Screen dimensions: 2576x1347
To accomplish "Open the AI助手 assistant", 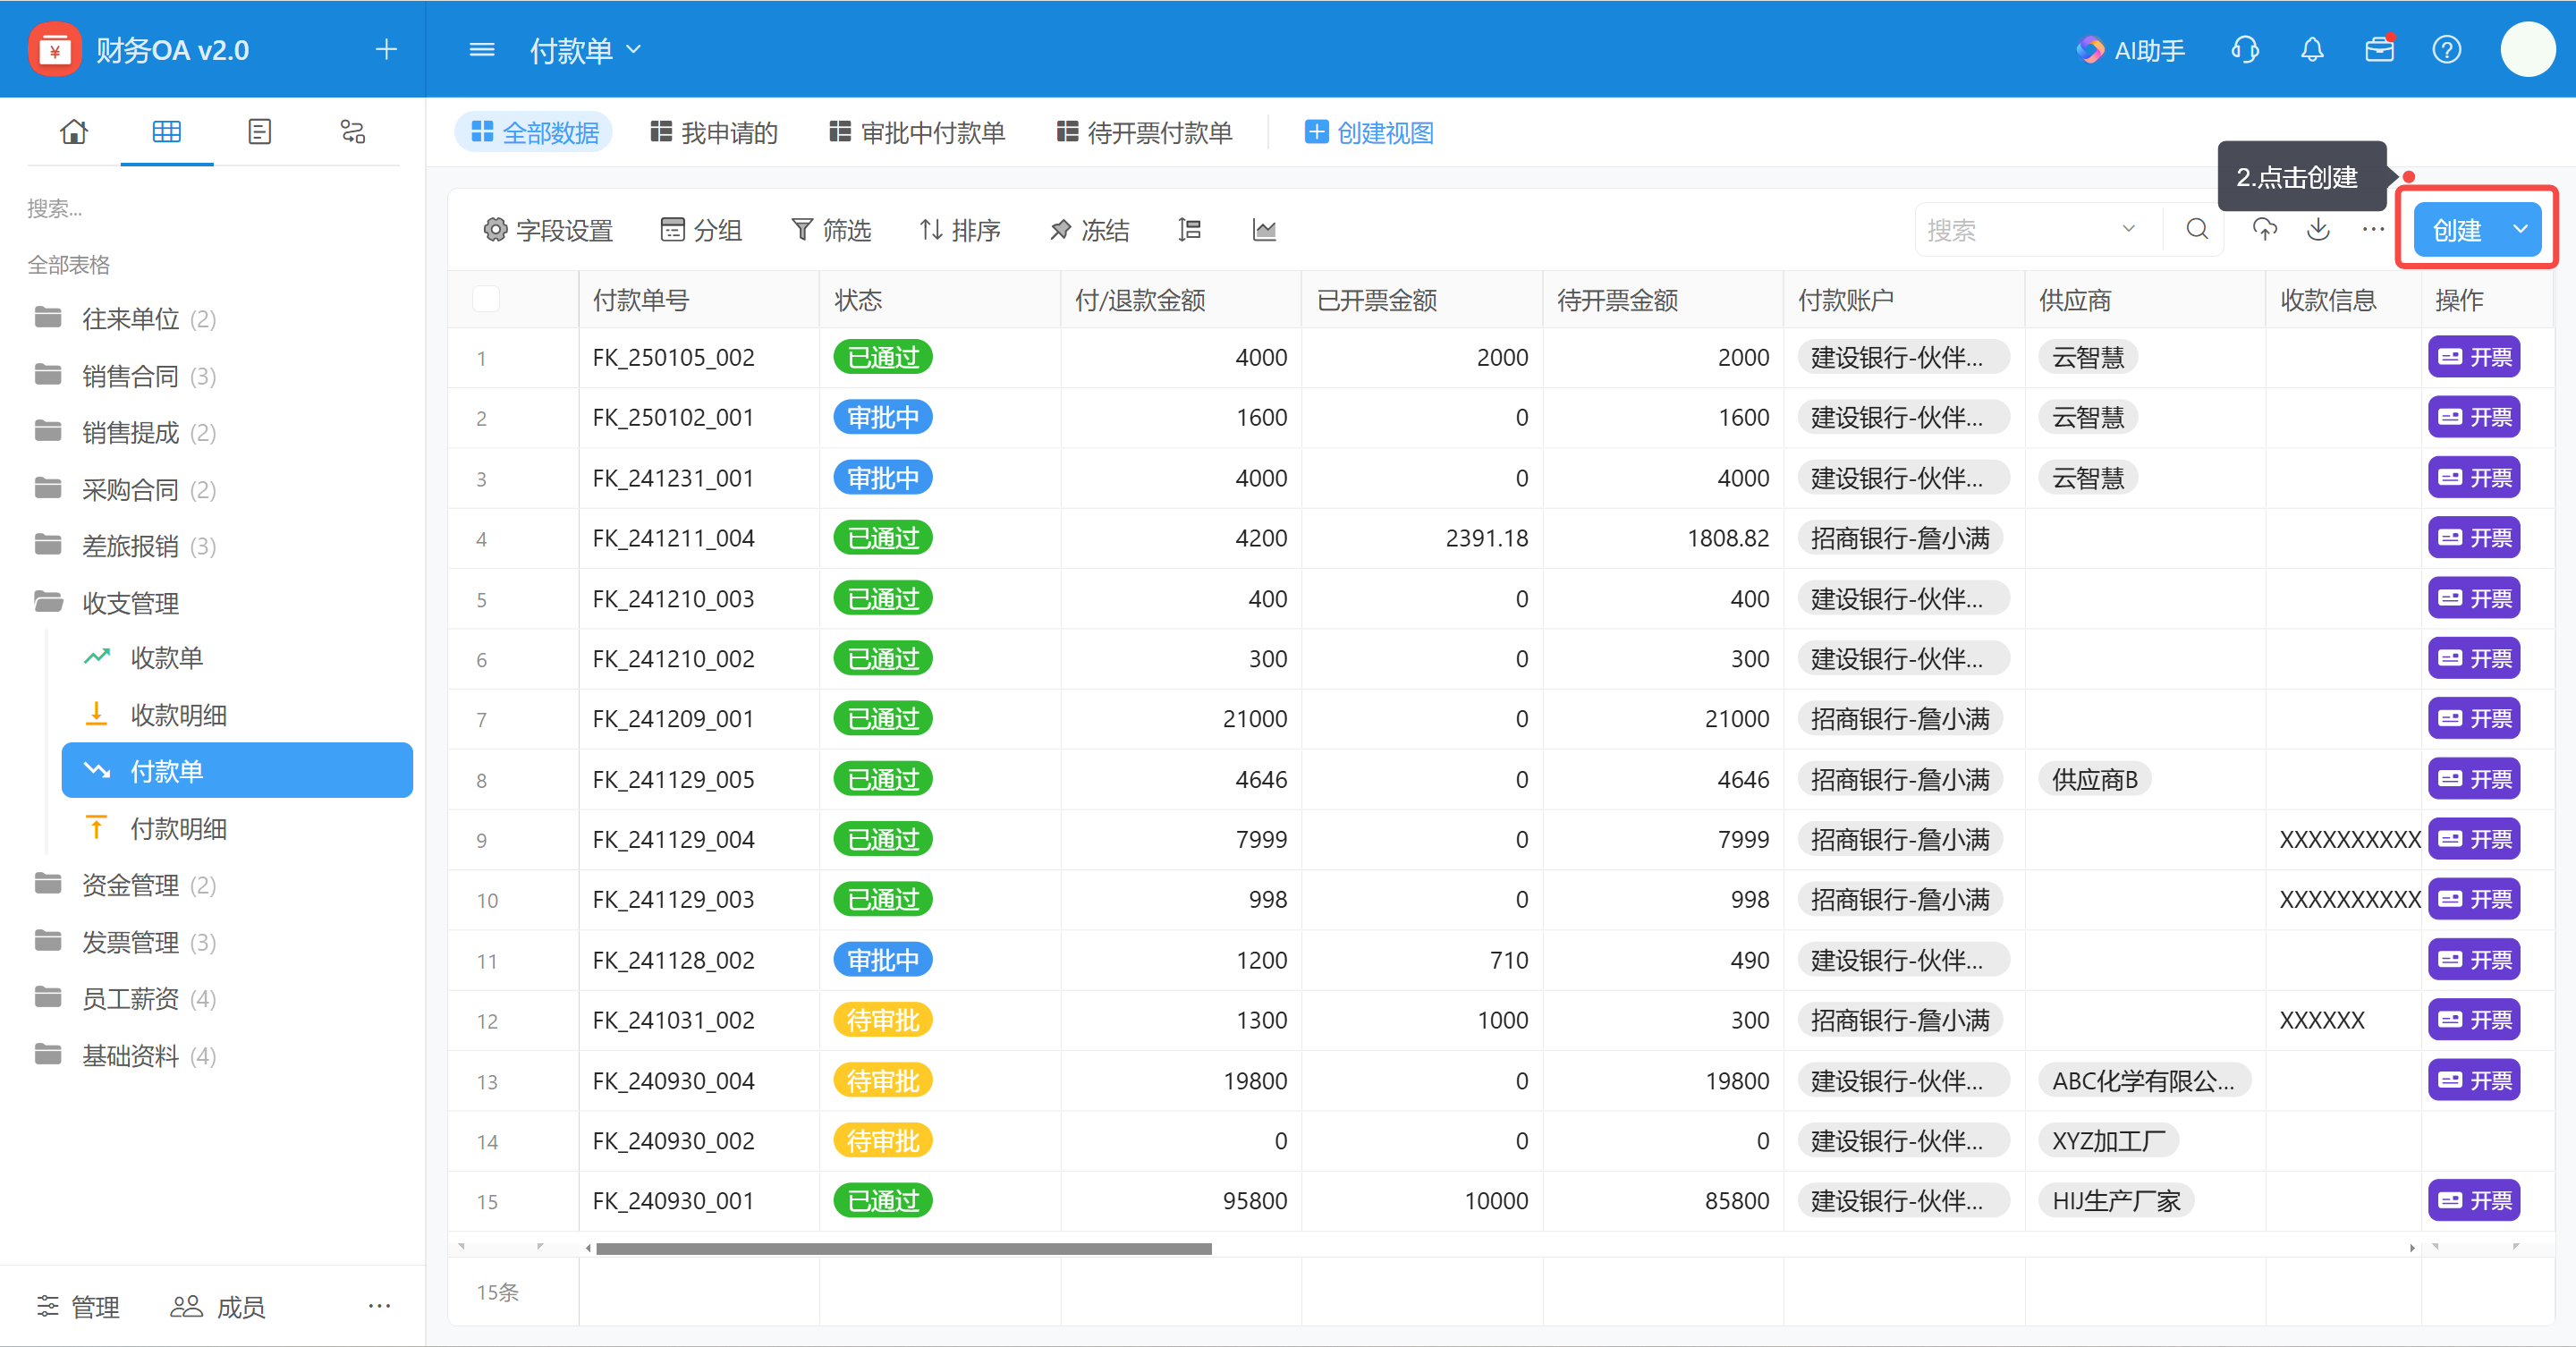I will pos(2130,50).
